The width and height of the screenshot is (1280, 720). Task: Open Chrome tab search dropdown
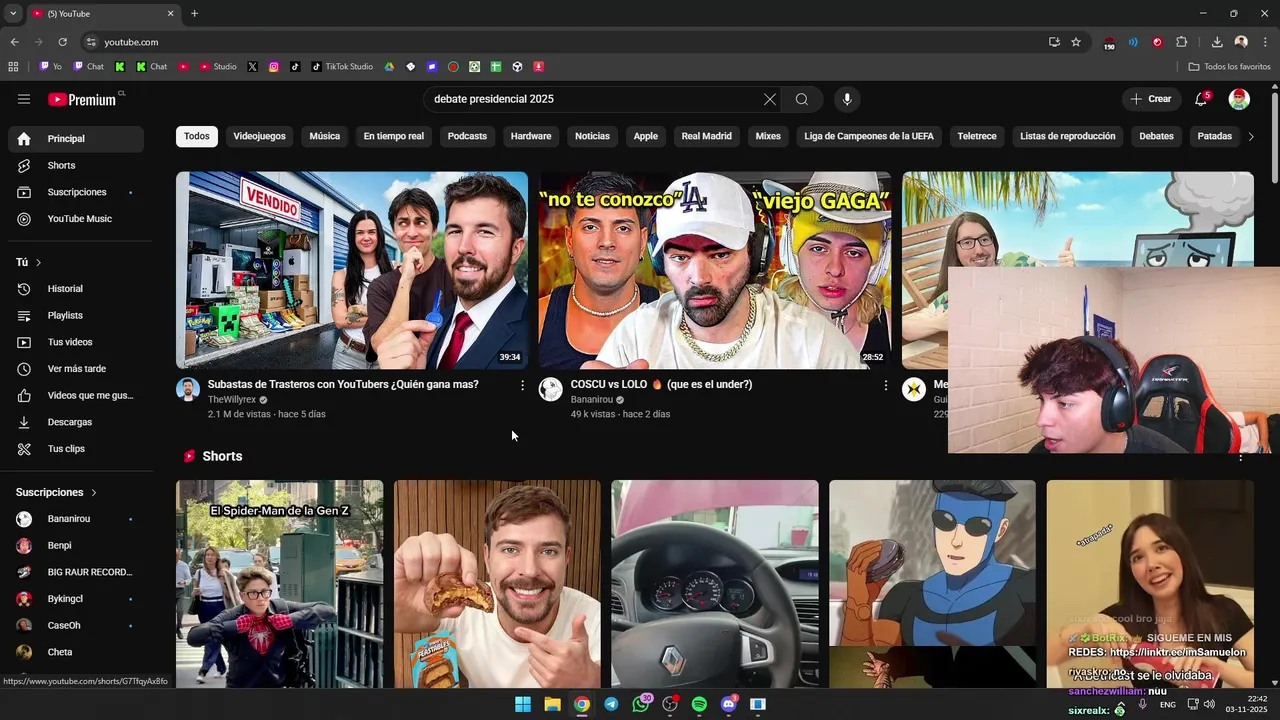pyautogui.click(x=13, y=13)
